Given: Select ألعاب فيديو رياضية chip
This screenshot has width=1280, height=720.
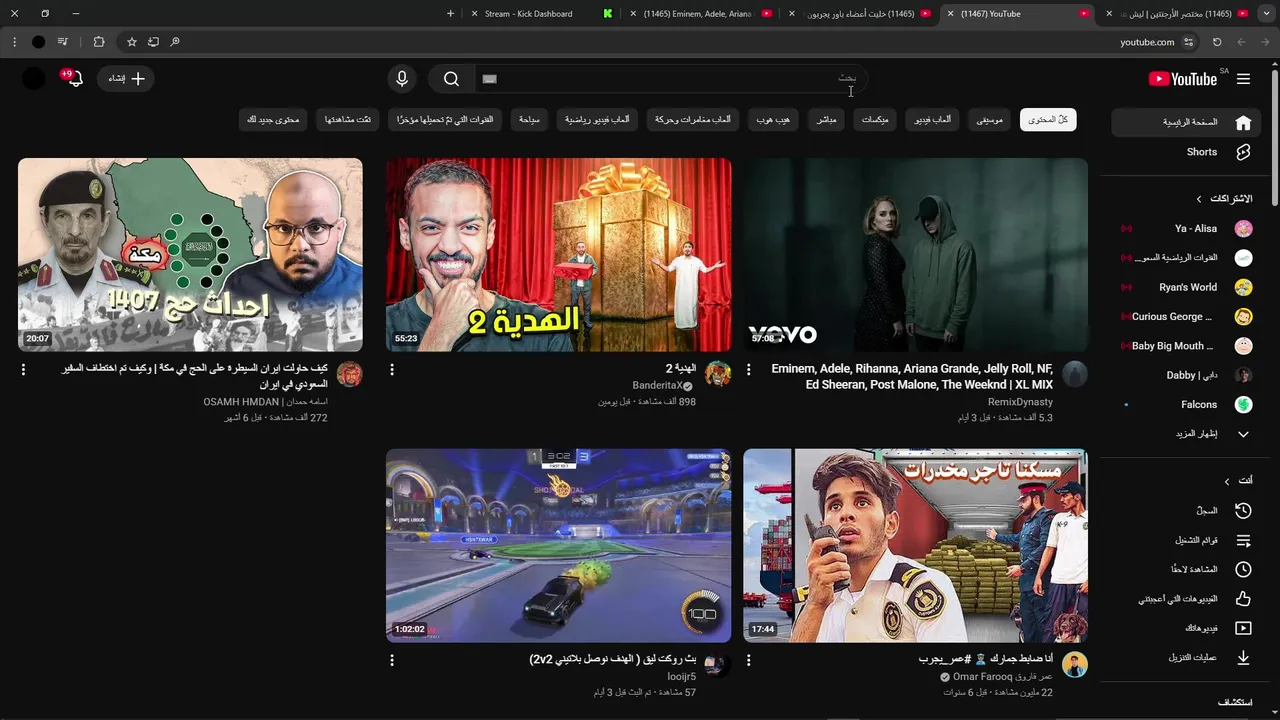Looking at the screenshot, I should pos(597,120).
